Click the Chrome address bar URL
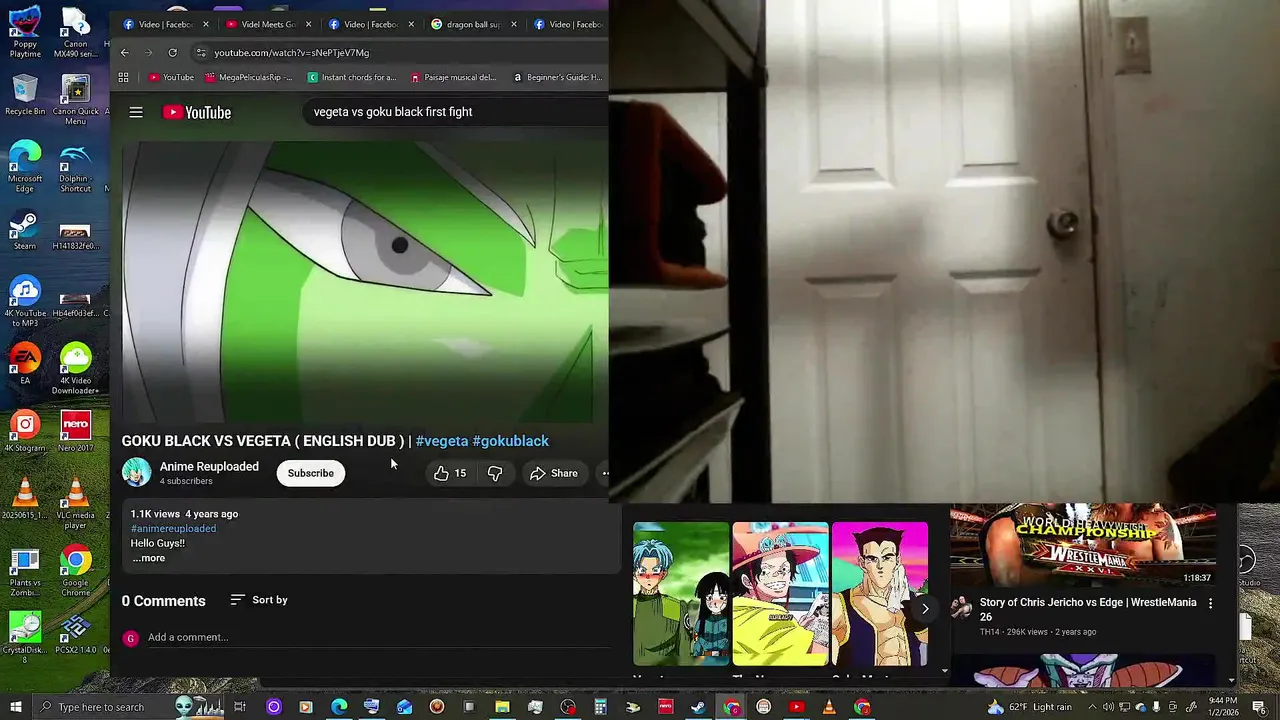The image size is (1280, 720). pyautogui.click(x=292, y=52)
